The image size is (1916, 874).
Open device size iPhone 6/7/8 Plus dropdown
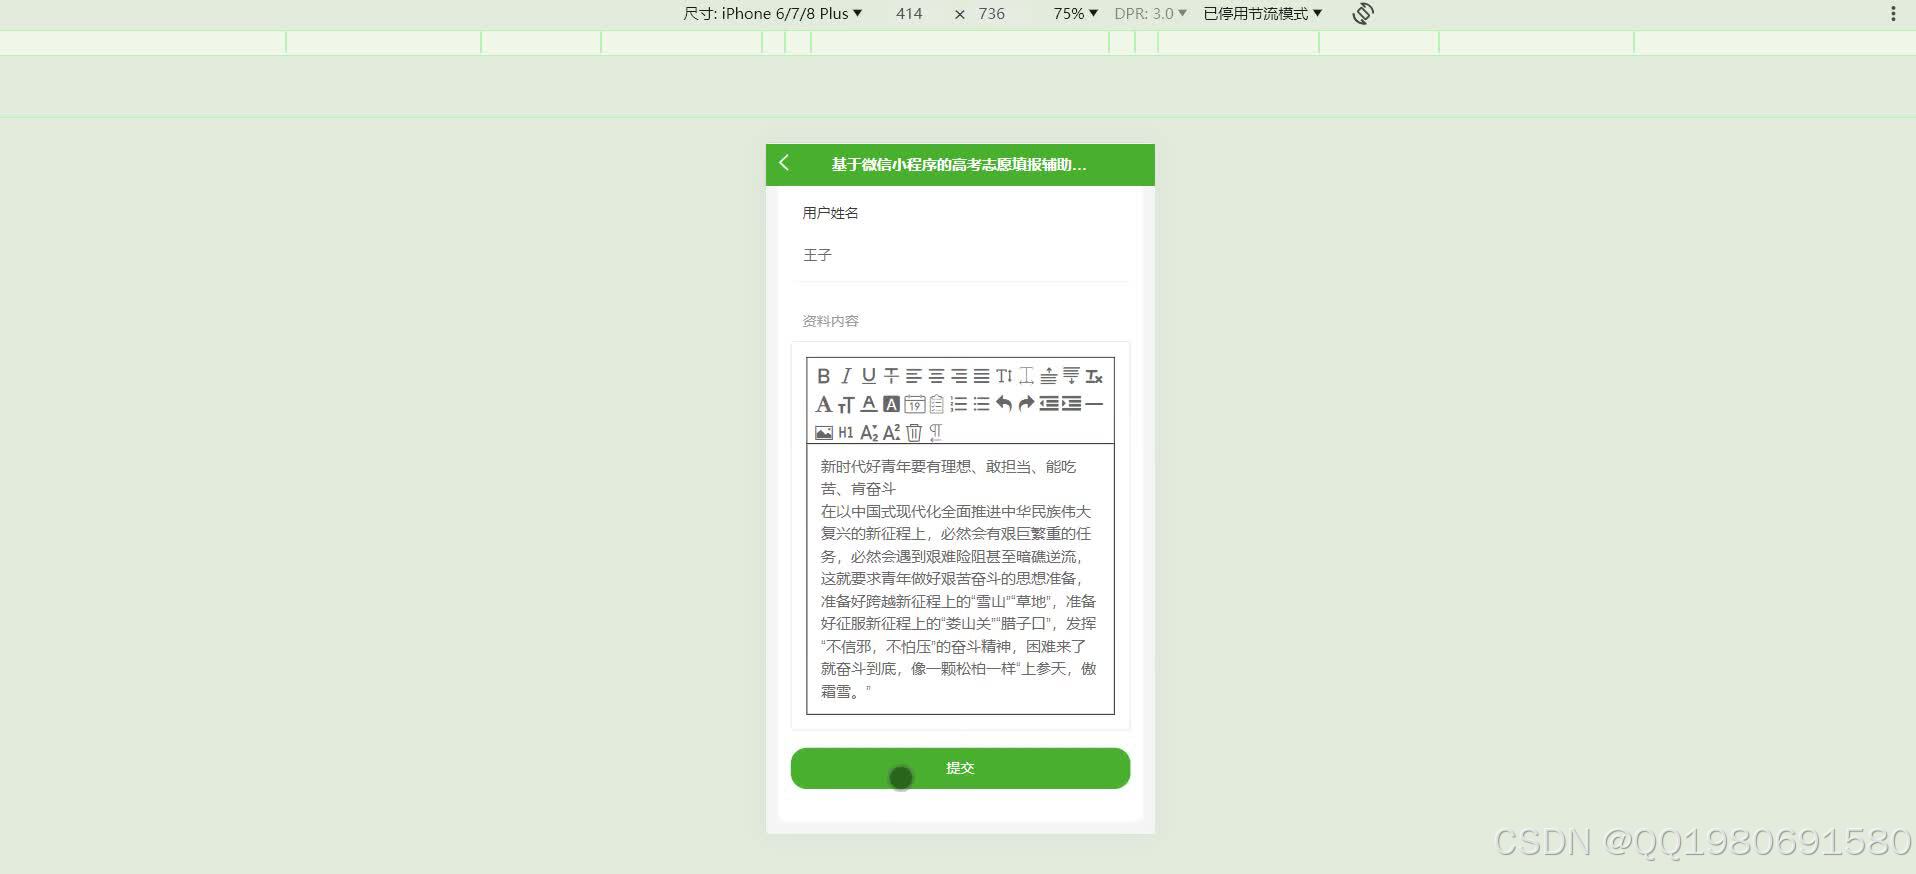(772, 14)
